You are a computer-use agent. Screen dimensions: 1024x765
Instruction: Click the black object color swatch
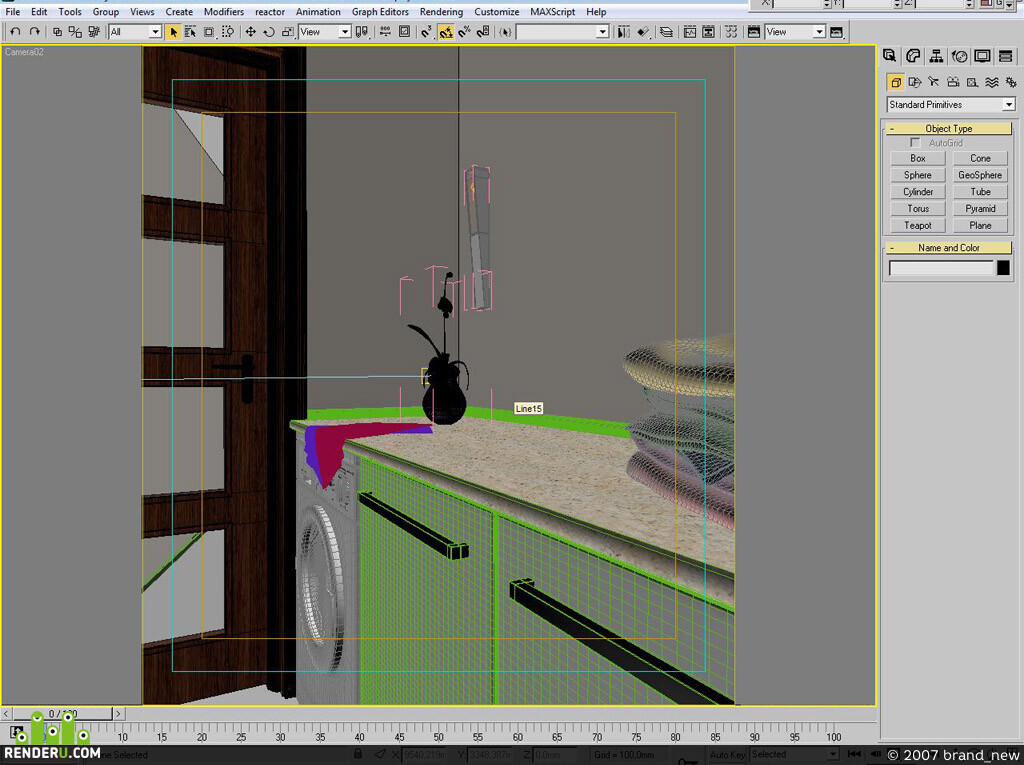pyautogui.click(x=1003, y=268)
